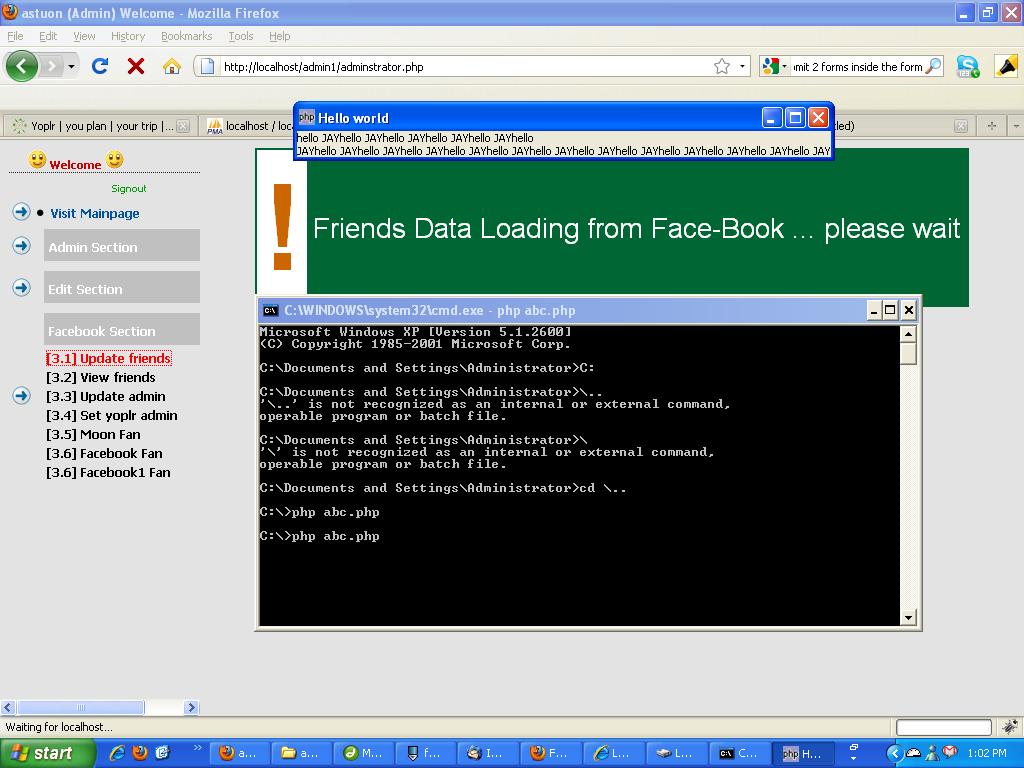This screenshot has width=1024, height=768.
Task: Open the Help menu
Action: coord(280,36)
